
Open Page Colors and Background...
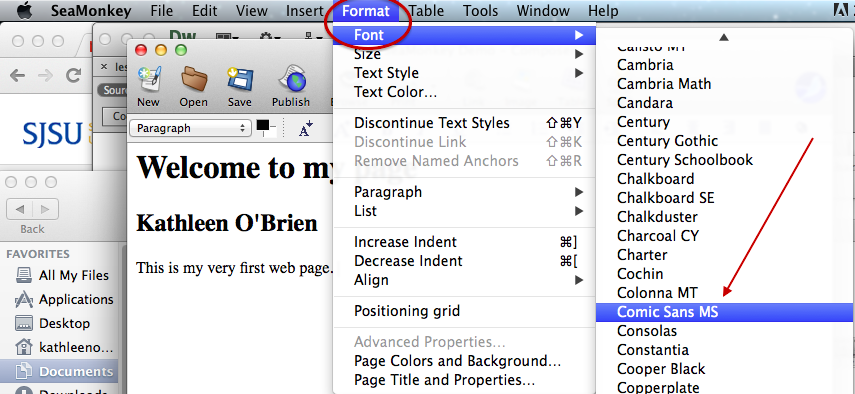pos(465,361)
